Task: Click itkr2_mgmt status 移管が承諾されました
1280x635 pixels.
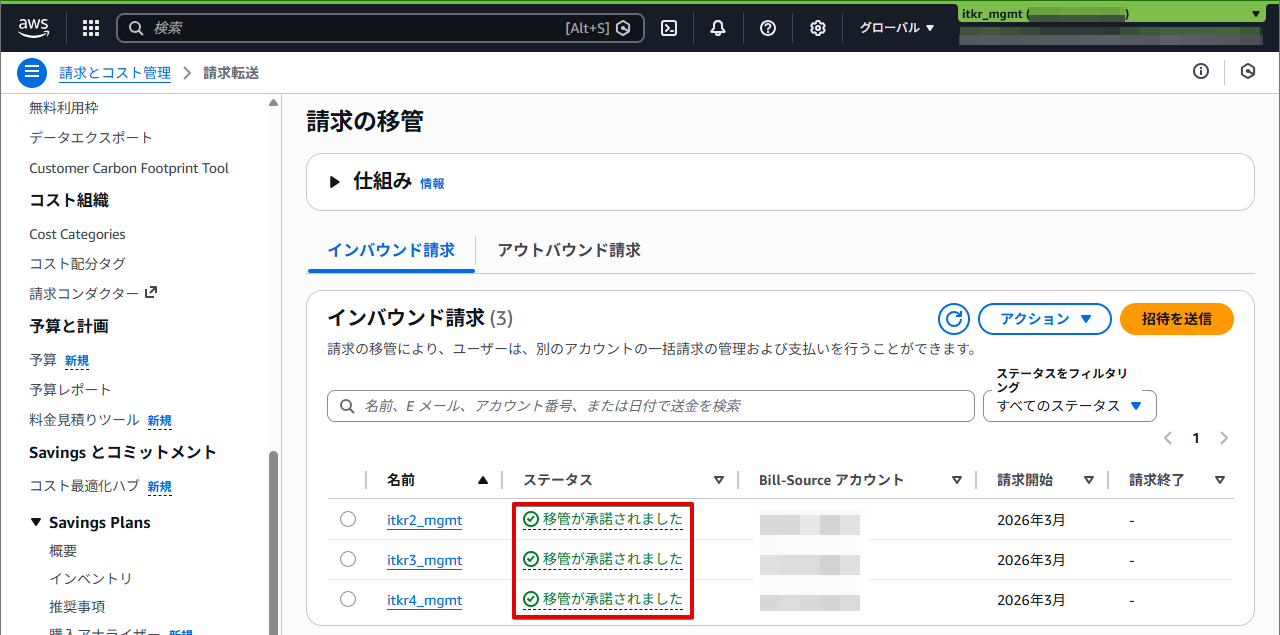Action: (603, 519)
